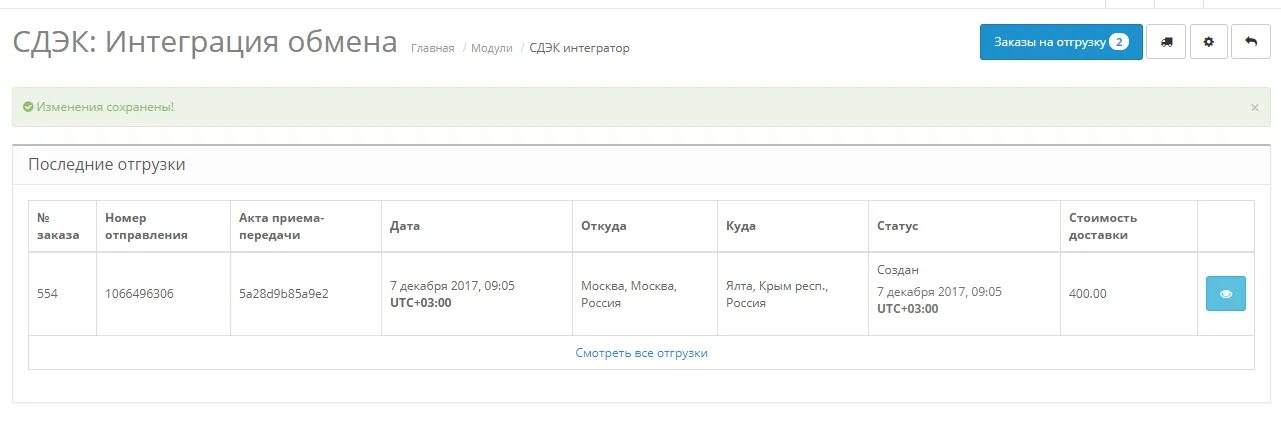Viewport: 1281px width, 442px height.
Task: Click delivery cost 400.00
Action: pos(1088,294)
